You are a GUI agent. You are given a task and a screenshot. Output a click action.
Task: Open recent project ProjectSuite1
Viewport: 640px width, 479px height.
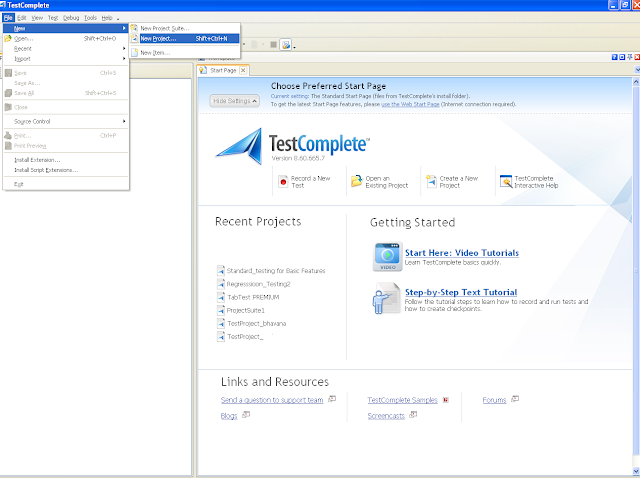tap(246, 310)
